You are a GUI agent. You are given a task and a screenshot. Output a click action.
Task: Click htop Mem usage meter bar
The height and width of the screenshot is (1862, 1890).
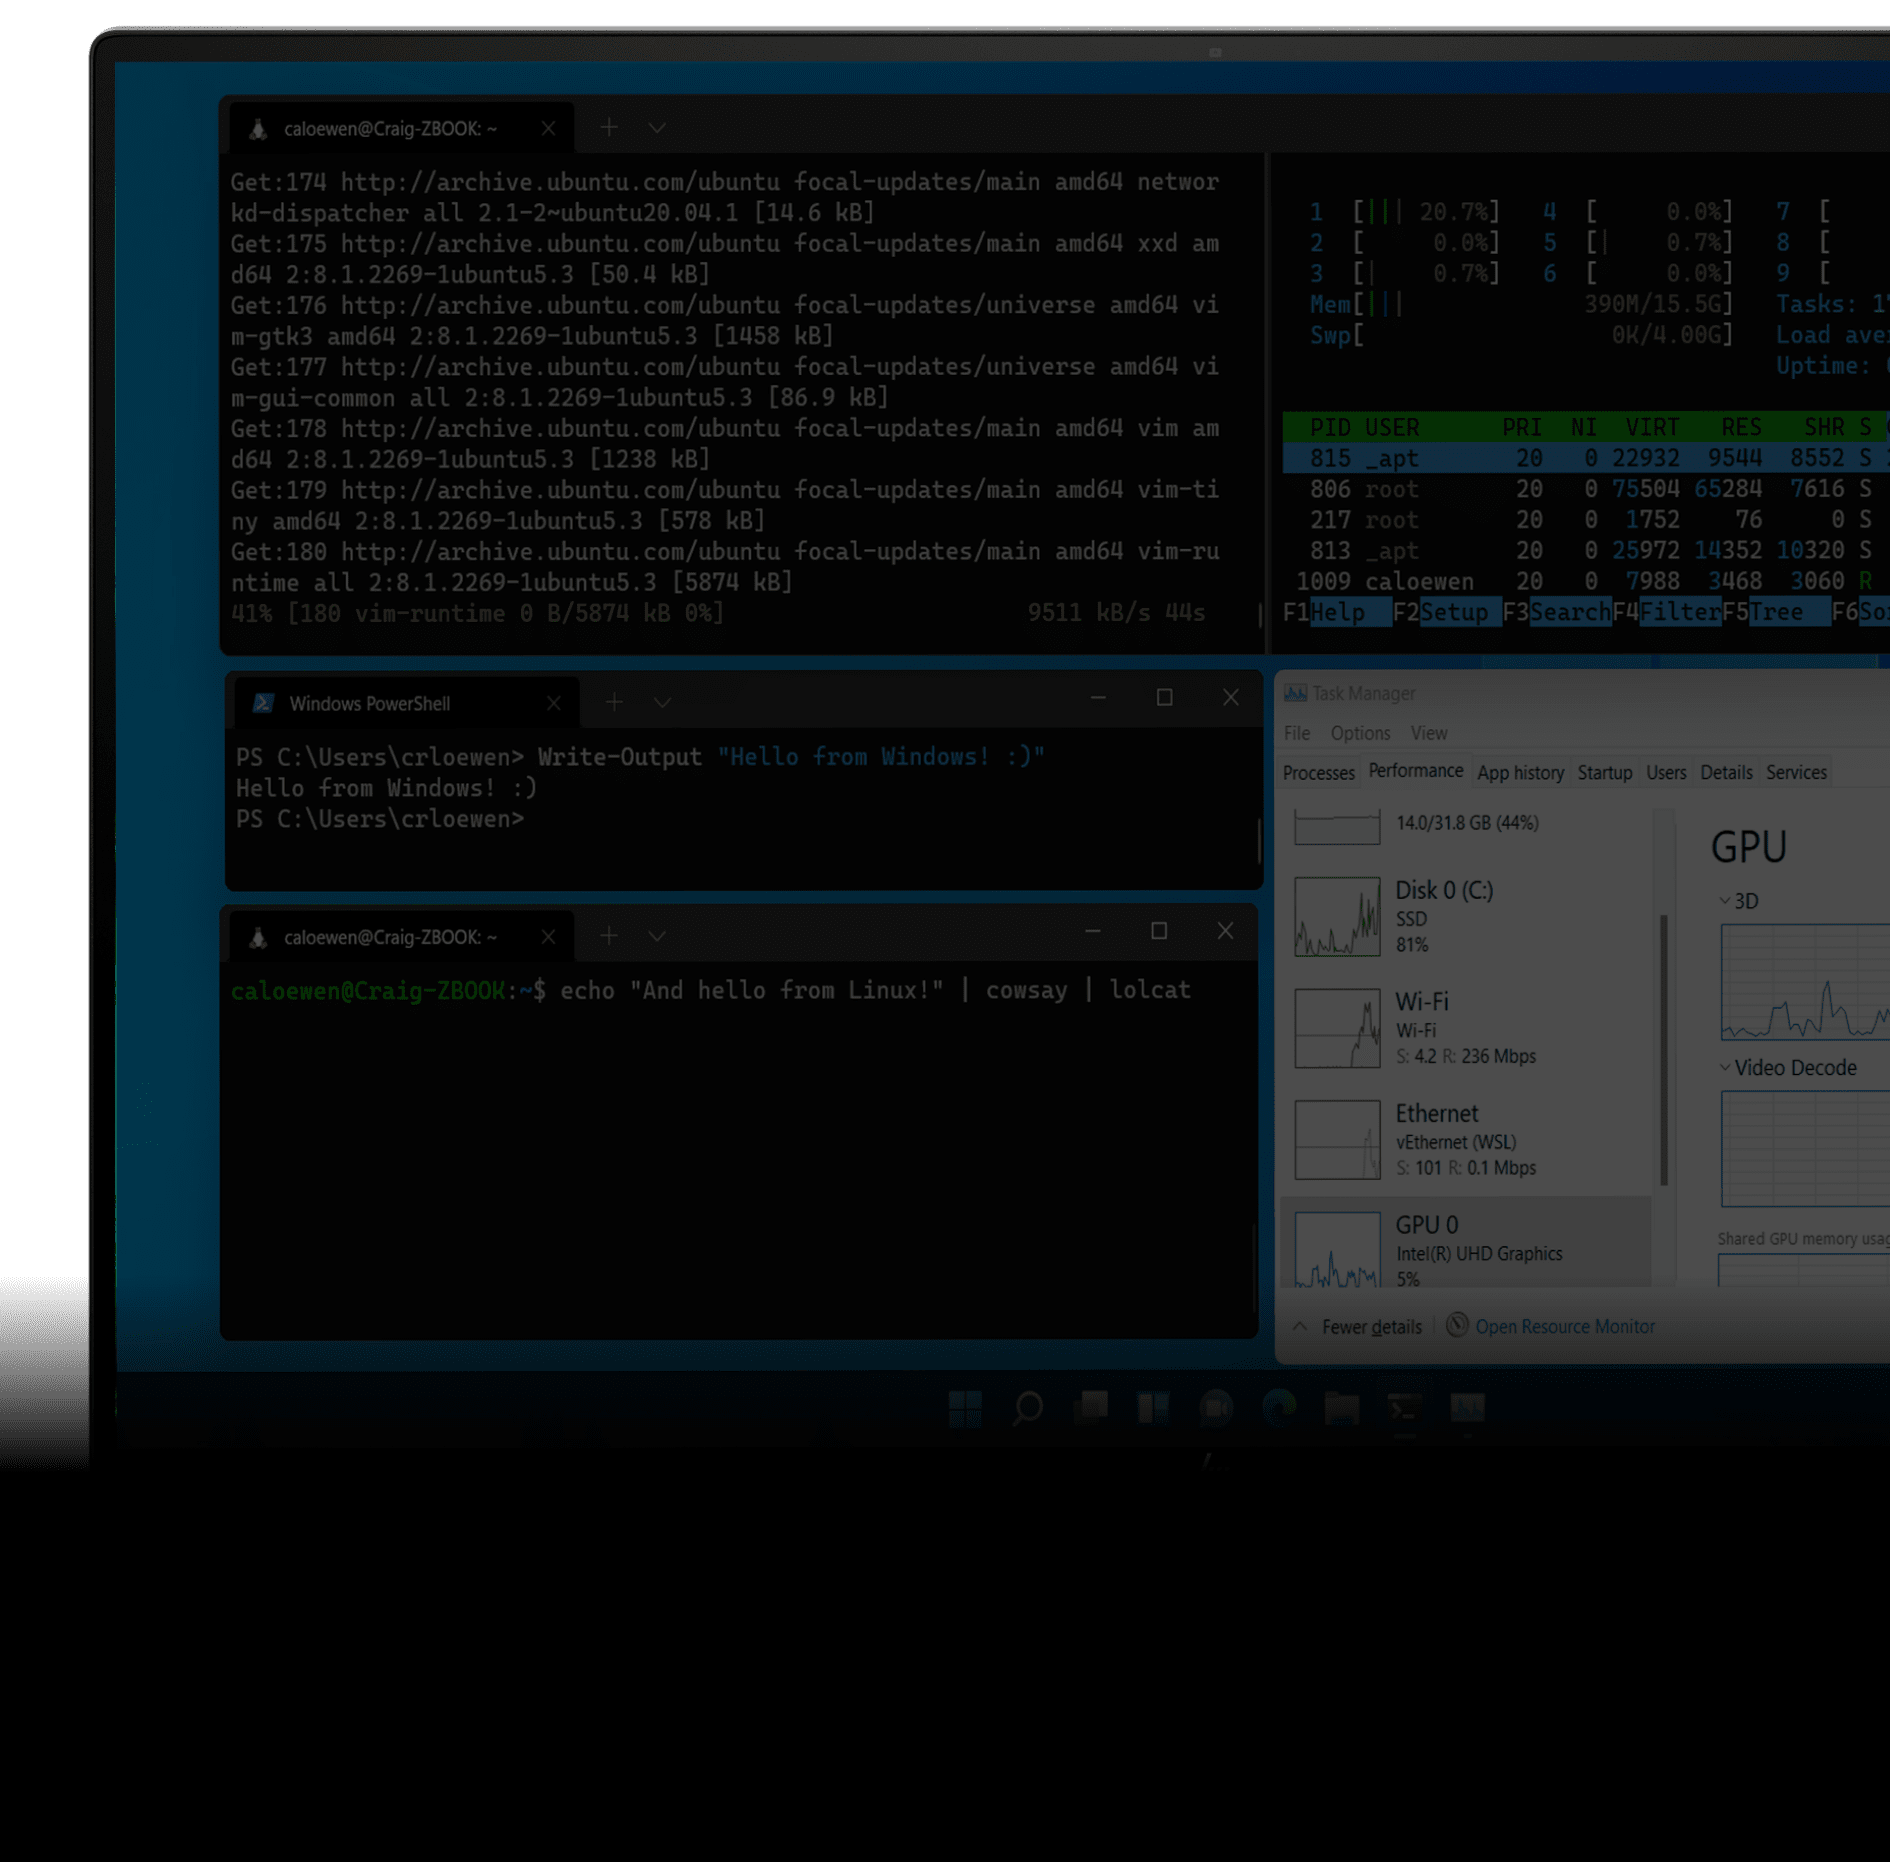pos(1520,304)
